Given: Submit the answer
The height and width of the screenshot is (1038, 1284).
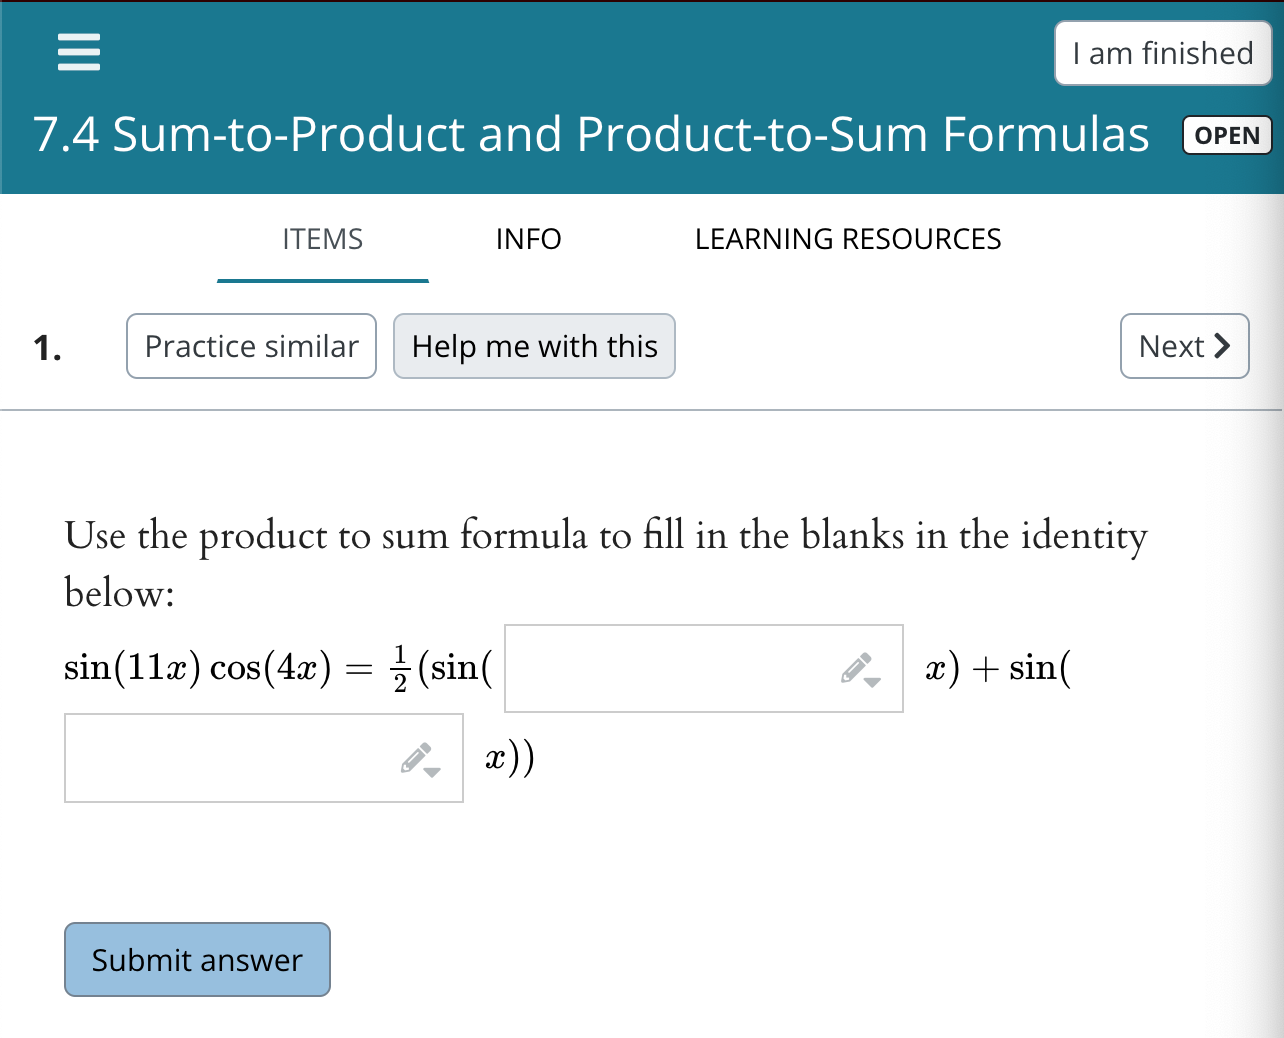Looking at the screenshot, I should (x=197, y=959).
